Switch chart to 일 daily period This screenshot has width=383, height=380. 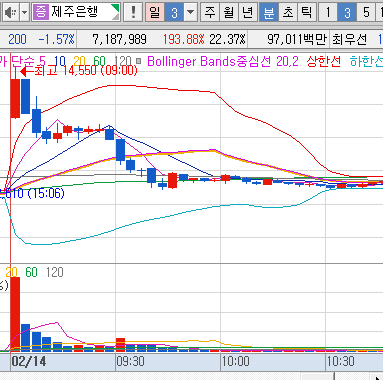click(155, 12)
